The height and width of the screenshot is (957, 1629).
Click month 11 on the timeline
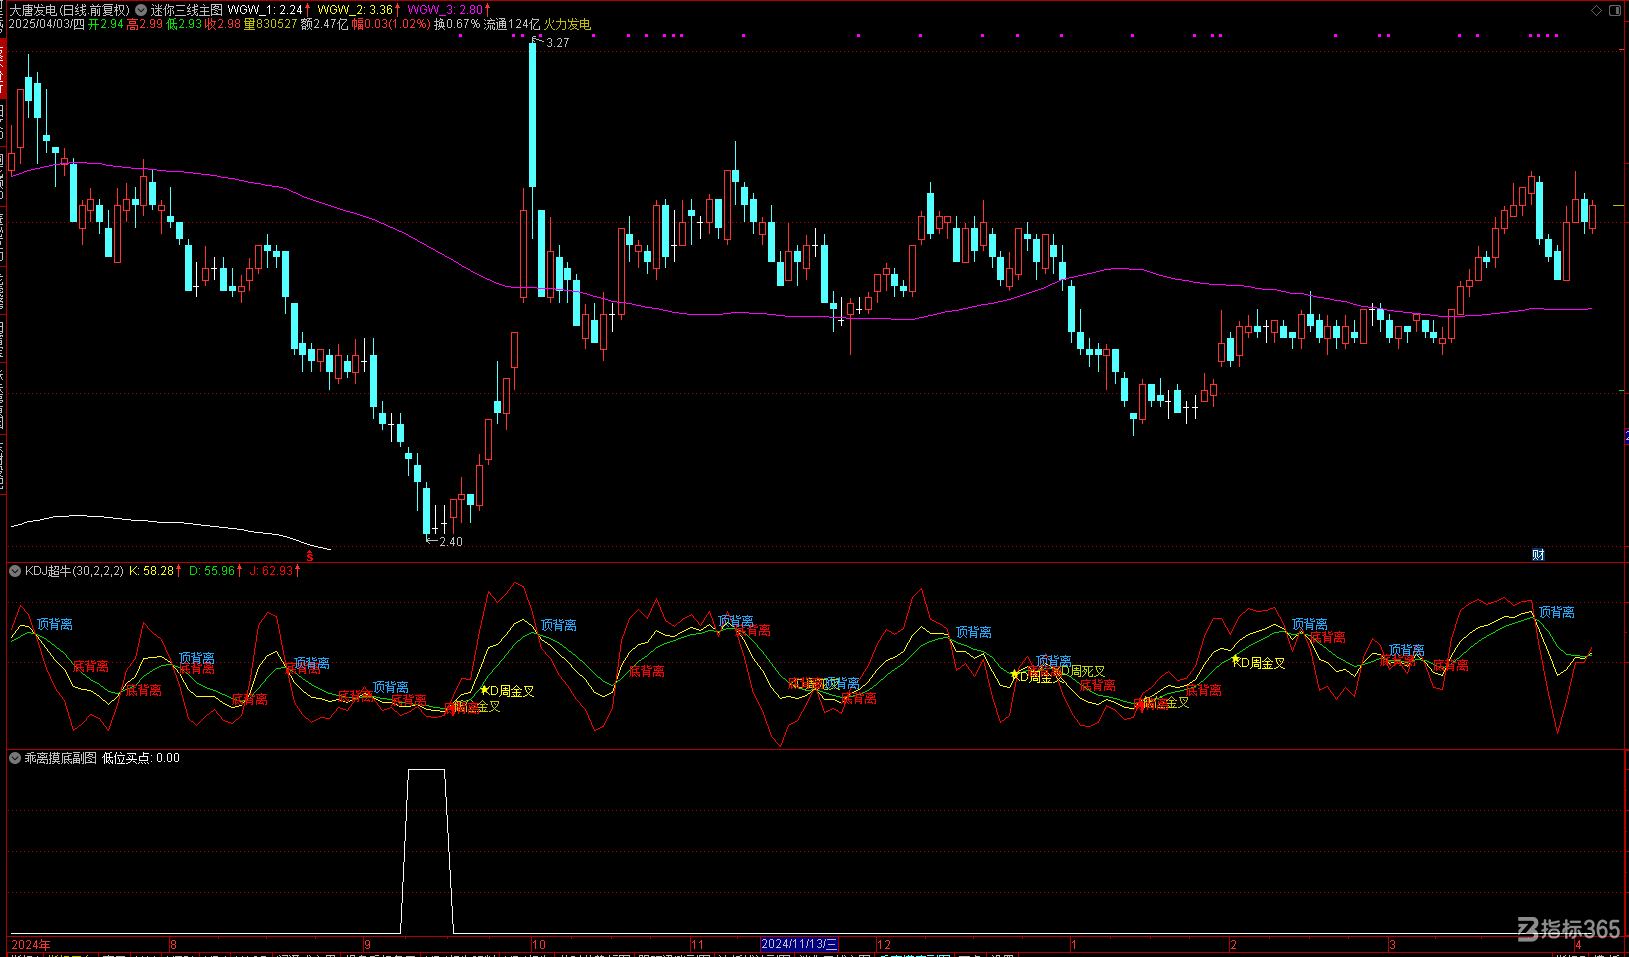697,944
